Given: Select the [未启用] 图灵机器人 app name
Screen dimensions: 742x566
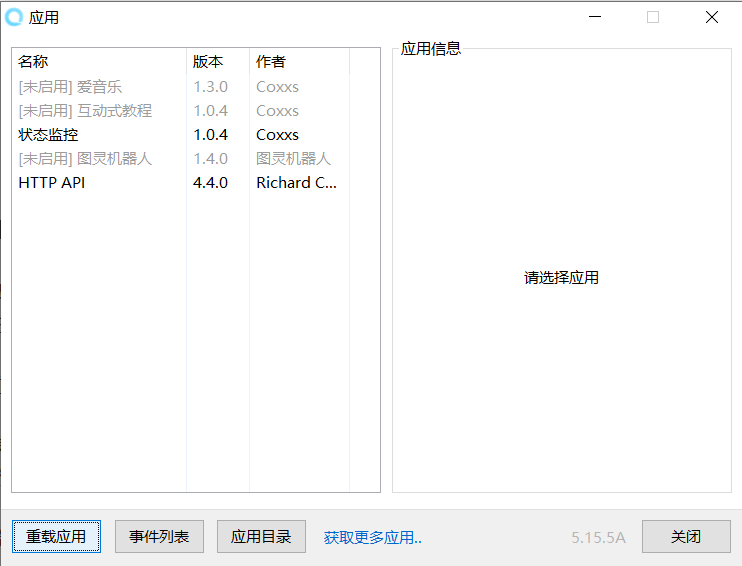Looking at the screenshot, I should 85,159.
